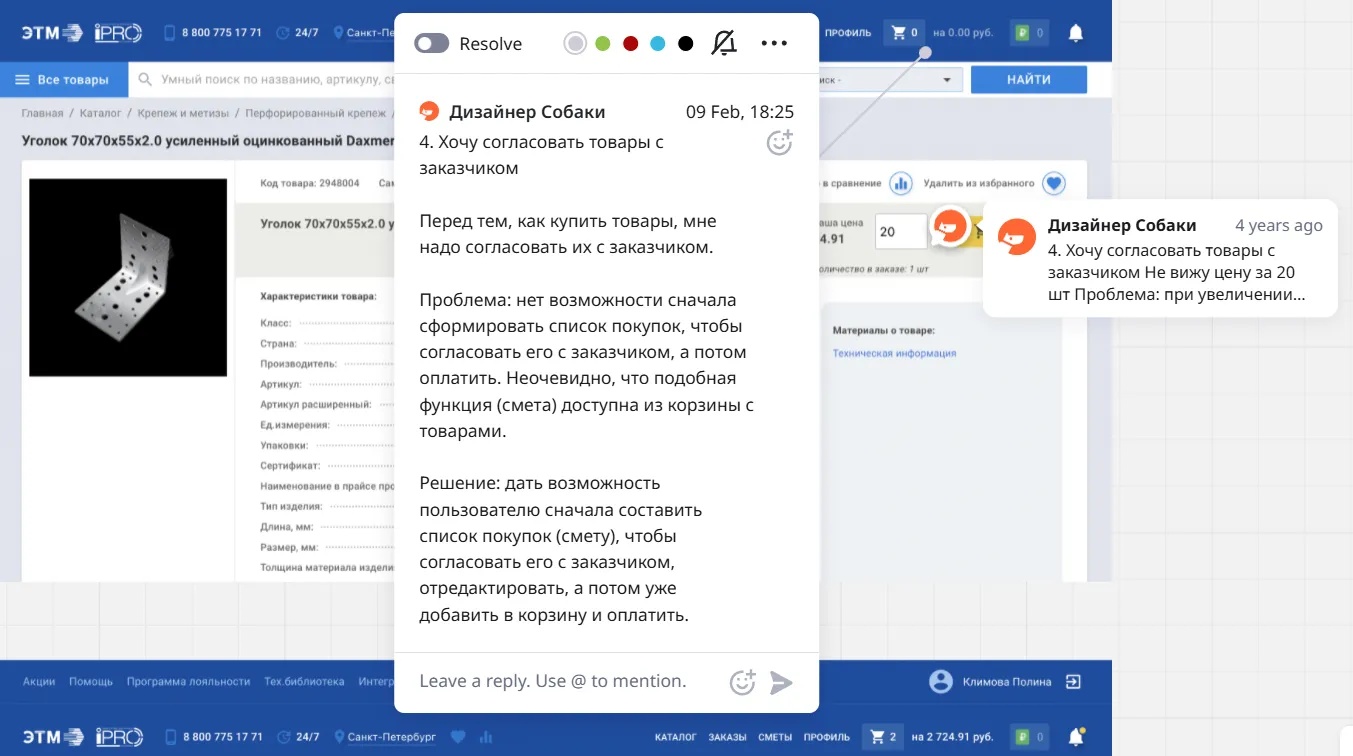Click the heart icon in the bottom bar
This screenshot has height=756, width=1353.
[459, 736]
